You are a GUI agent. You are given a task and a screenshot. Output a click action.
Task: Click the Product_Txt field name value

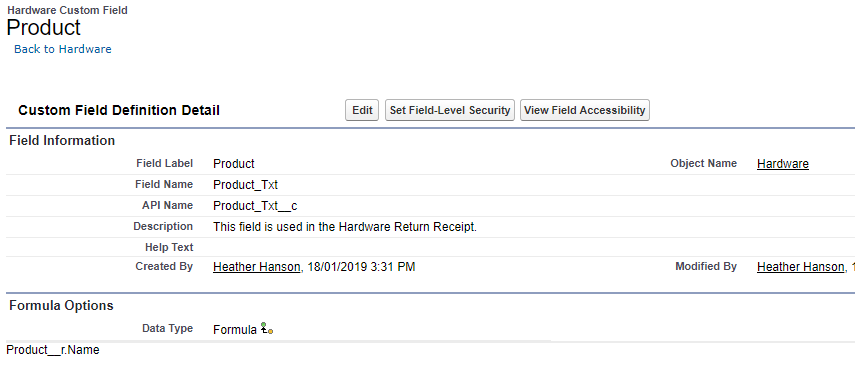coord(245,185)
